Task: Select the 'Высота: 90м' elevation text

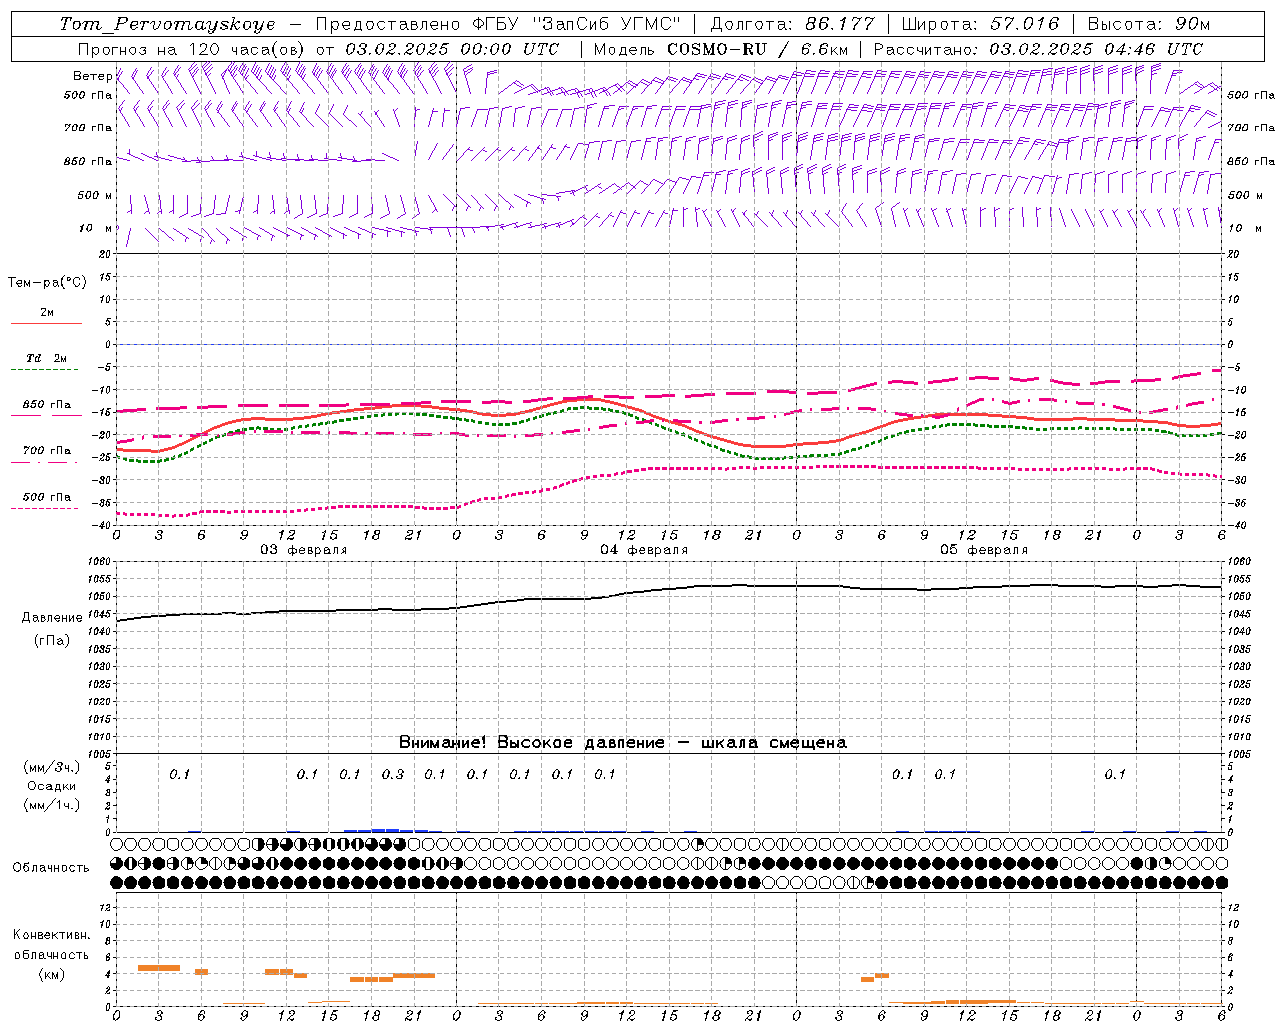Action: point(1148,24)
